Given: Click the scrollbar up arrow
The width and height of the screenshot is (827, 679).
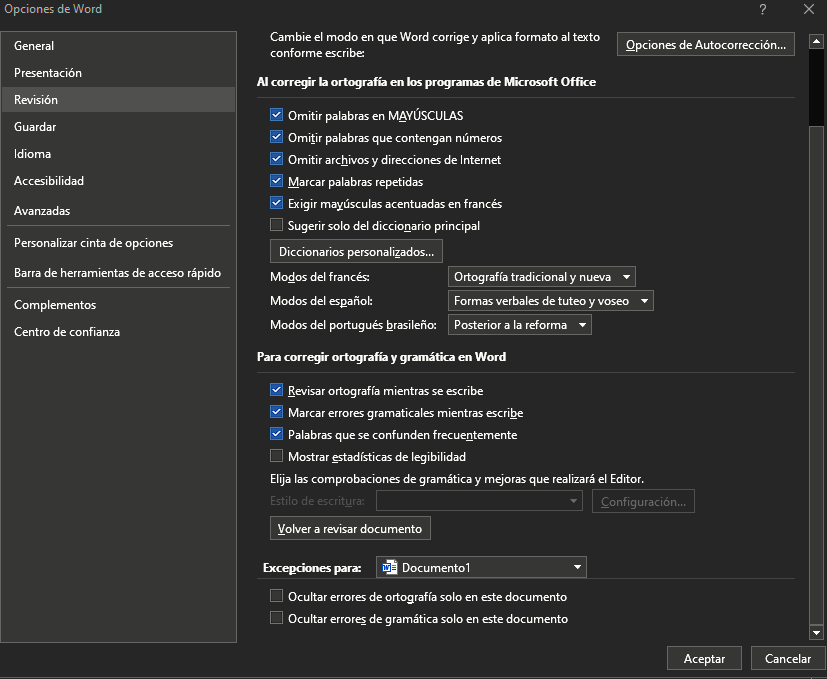Looking at the screenshot, I should click(x=816, y=41).
